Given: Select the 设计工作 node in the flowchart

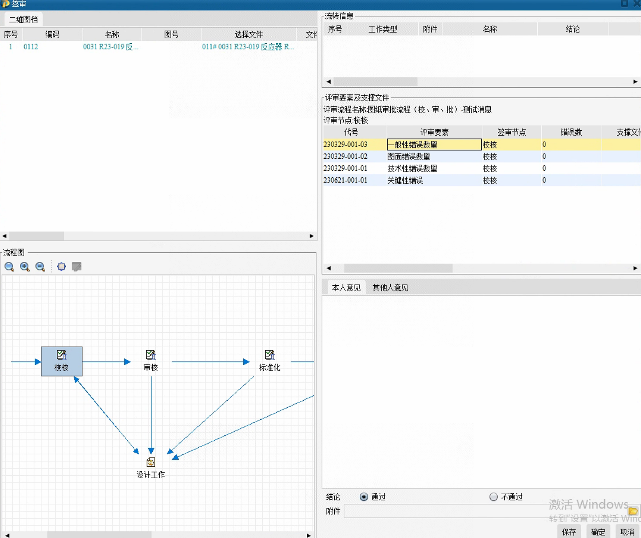Looking at the screenshot, I should tap(150, 466).
